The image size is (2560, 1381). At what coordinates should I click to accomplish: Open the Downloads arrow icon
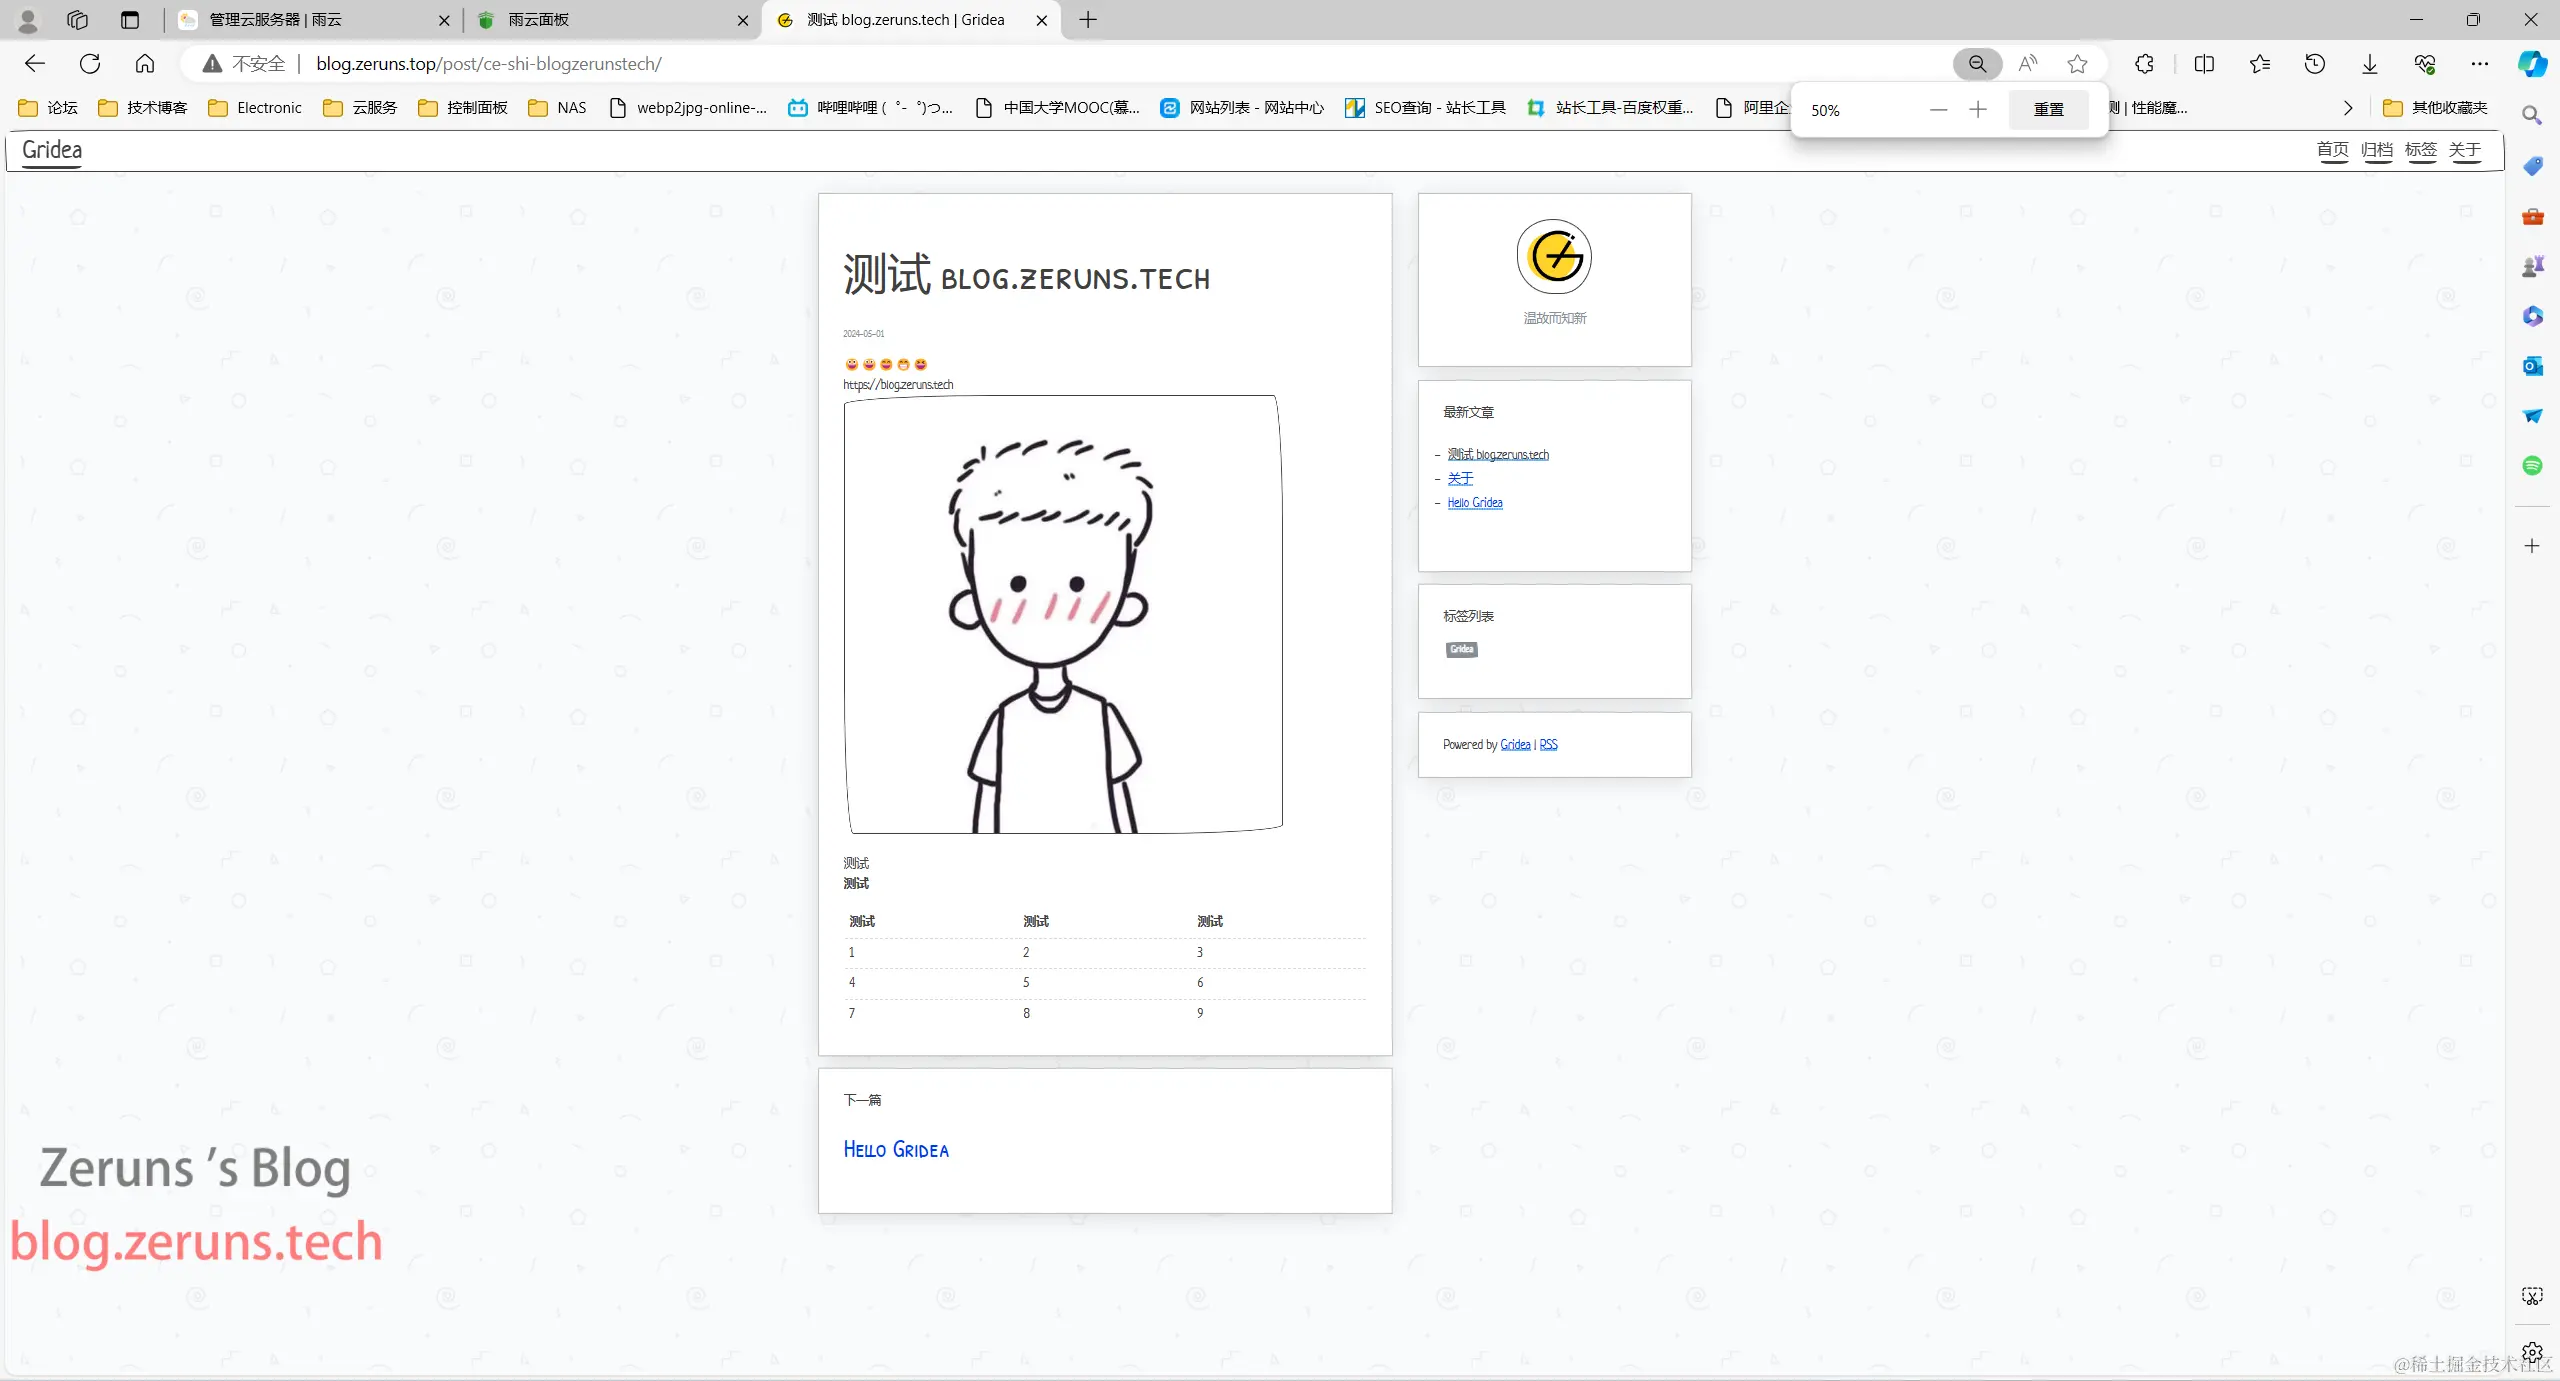pos(2370,64)
